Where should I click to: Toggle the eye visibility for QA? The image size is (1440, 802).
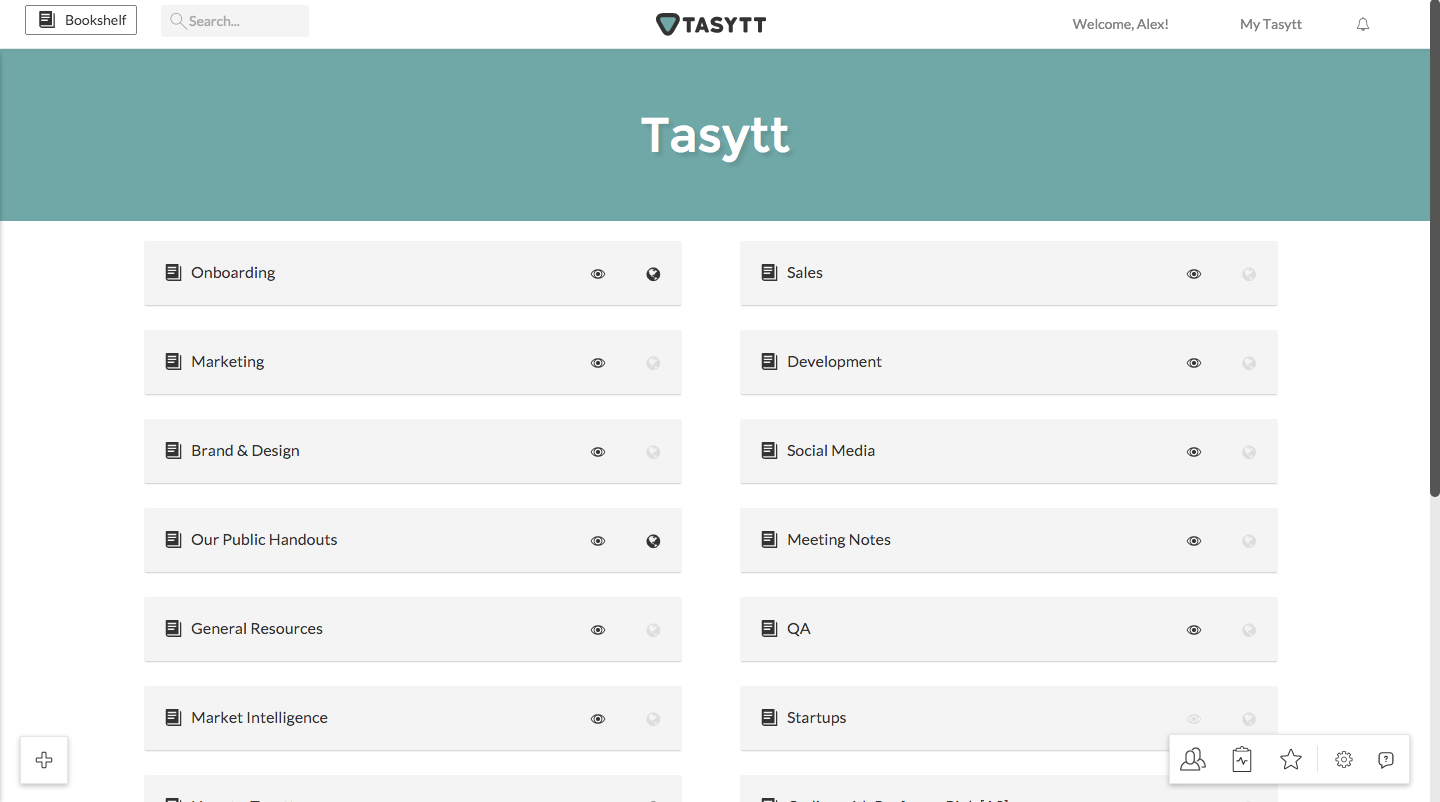[x=1194, y=630]
